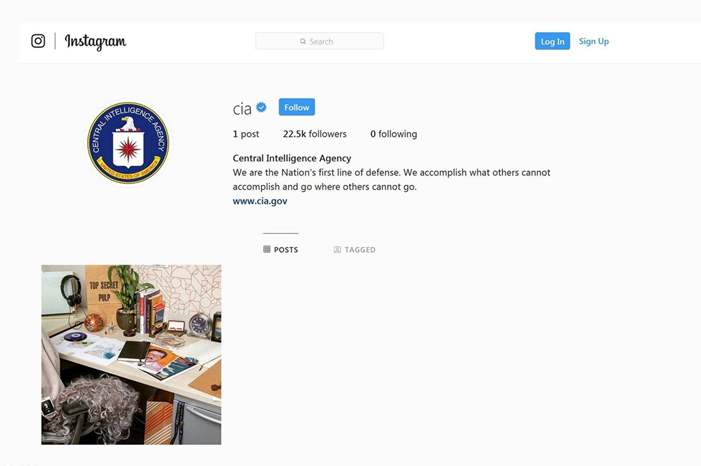Click the Log In button
The image size is (701, 466).
[x=552, y=42]
